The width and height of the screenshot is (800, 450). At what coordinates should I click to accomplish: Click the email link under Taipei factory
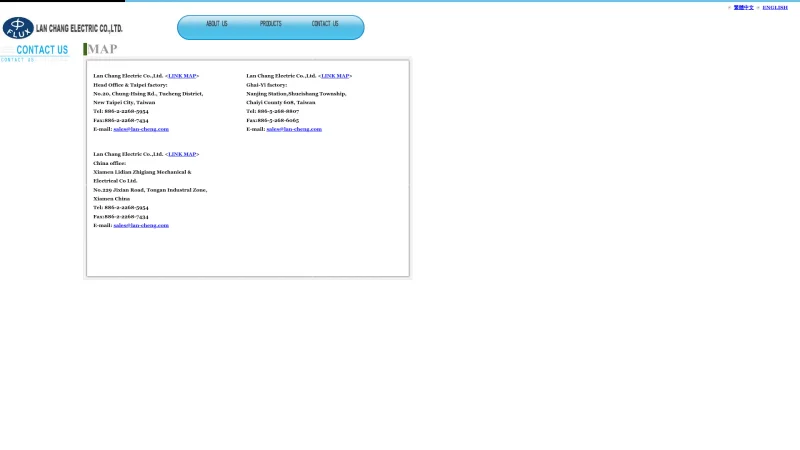click(141, 129)
